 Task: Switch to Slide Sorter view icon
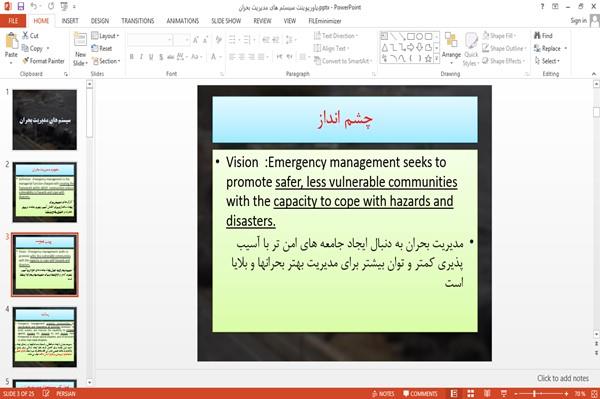click(x=471, y=394)
